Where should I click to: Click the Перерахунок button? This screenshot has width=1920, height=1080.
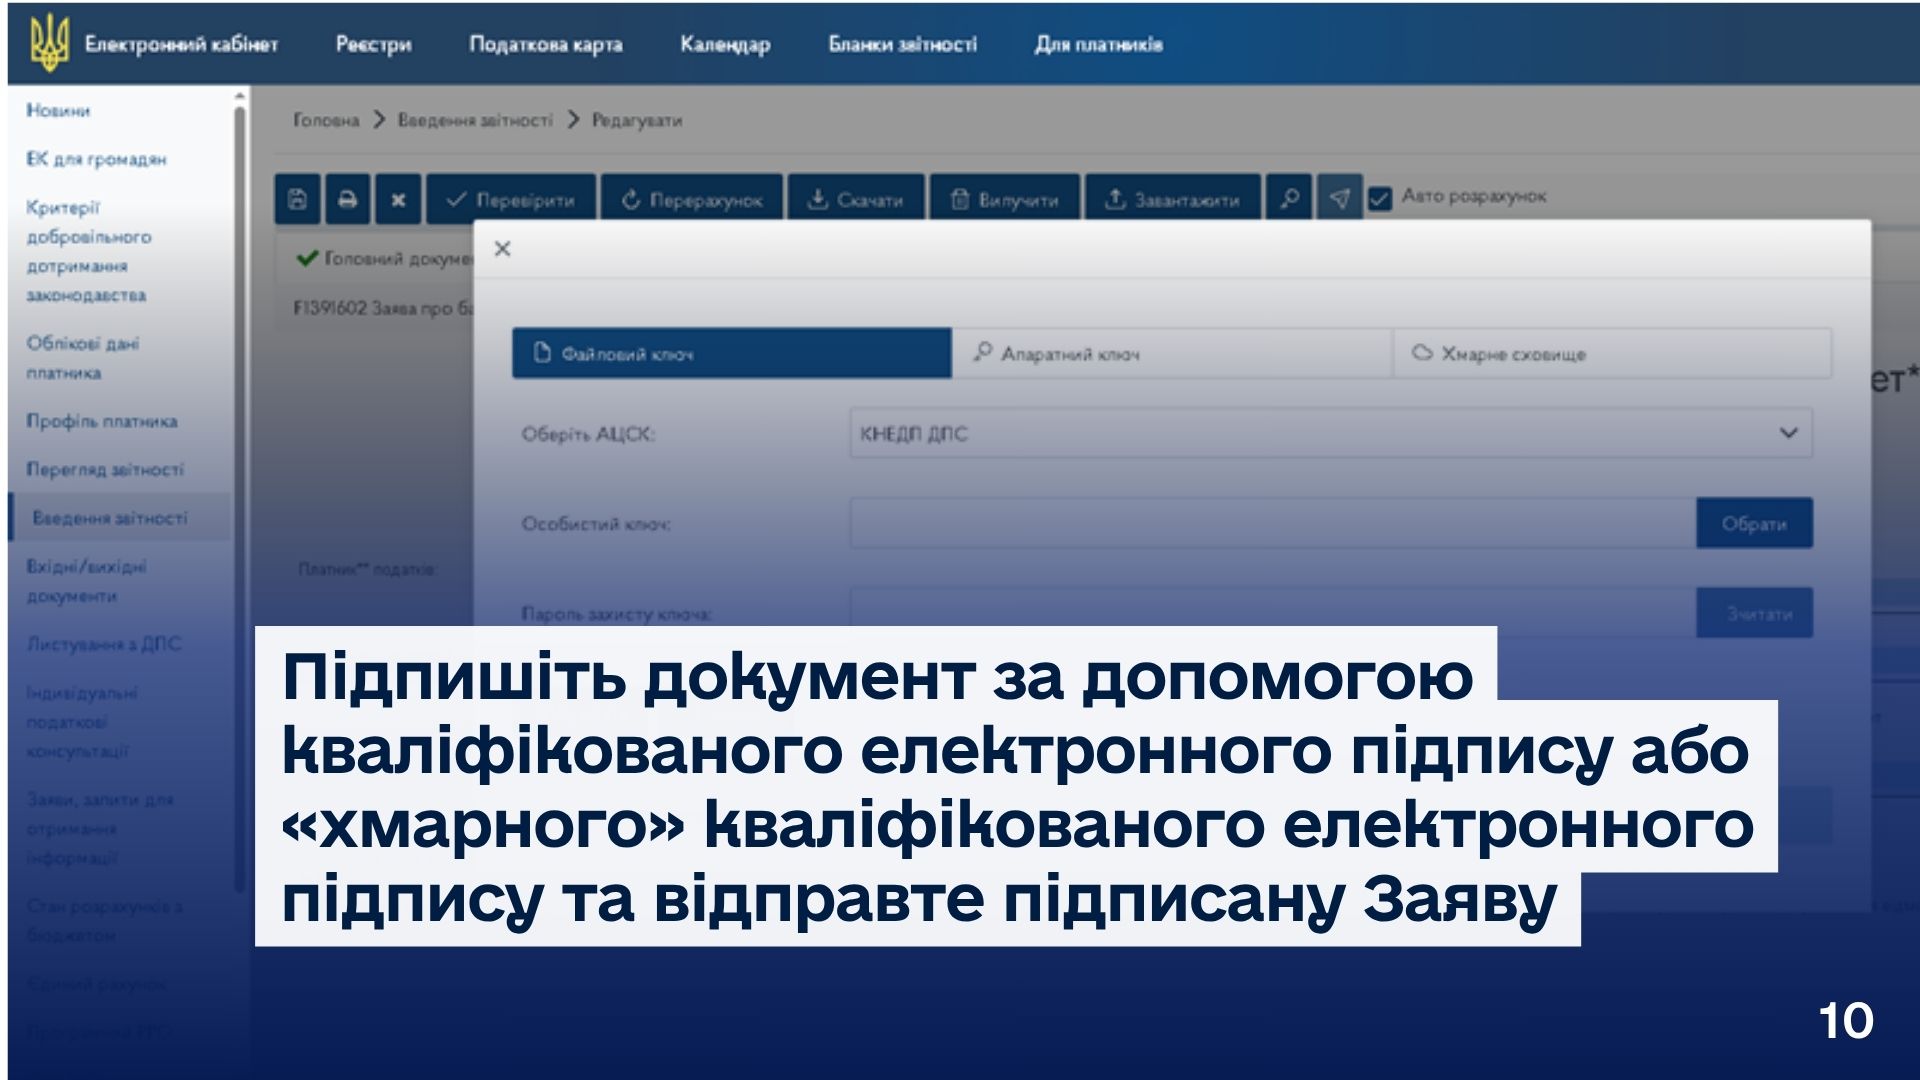(x=692, y=199)
